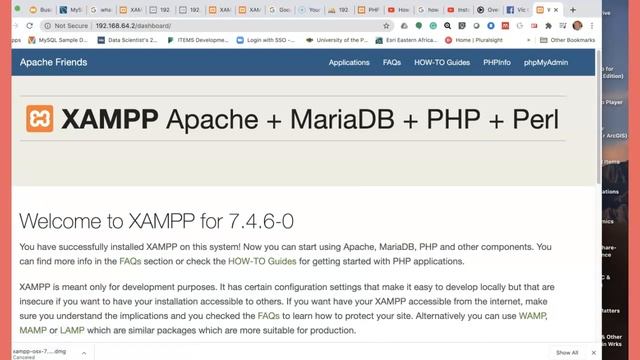The width and height of the screenshot is (640, 360).
Task: Close the downloads bar
Action: (593, 353)
